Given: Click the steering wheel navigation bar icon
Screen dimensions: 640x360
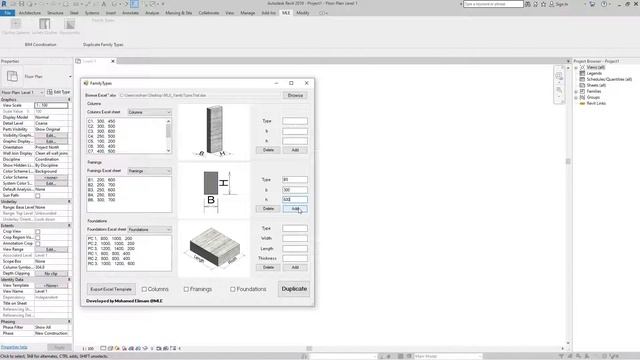Looking at the screenshot, I should click(559, 76).
